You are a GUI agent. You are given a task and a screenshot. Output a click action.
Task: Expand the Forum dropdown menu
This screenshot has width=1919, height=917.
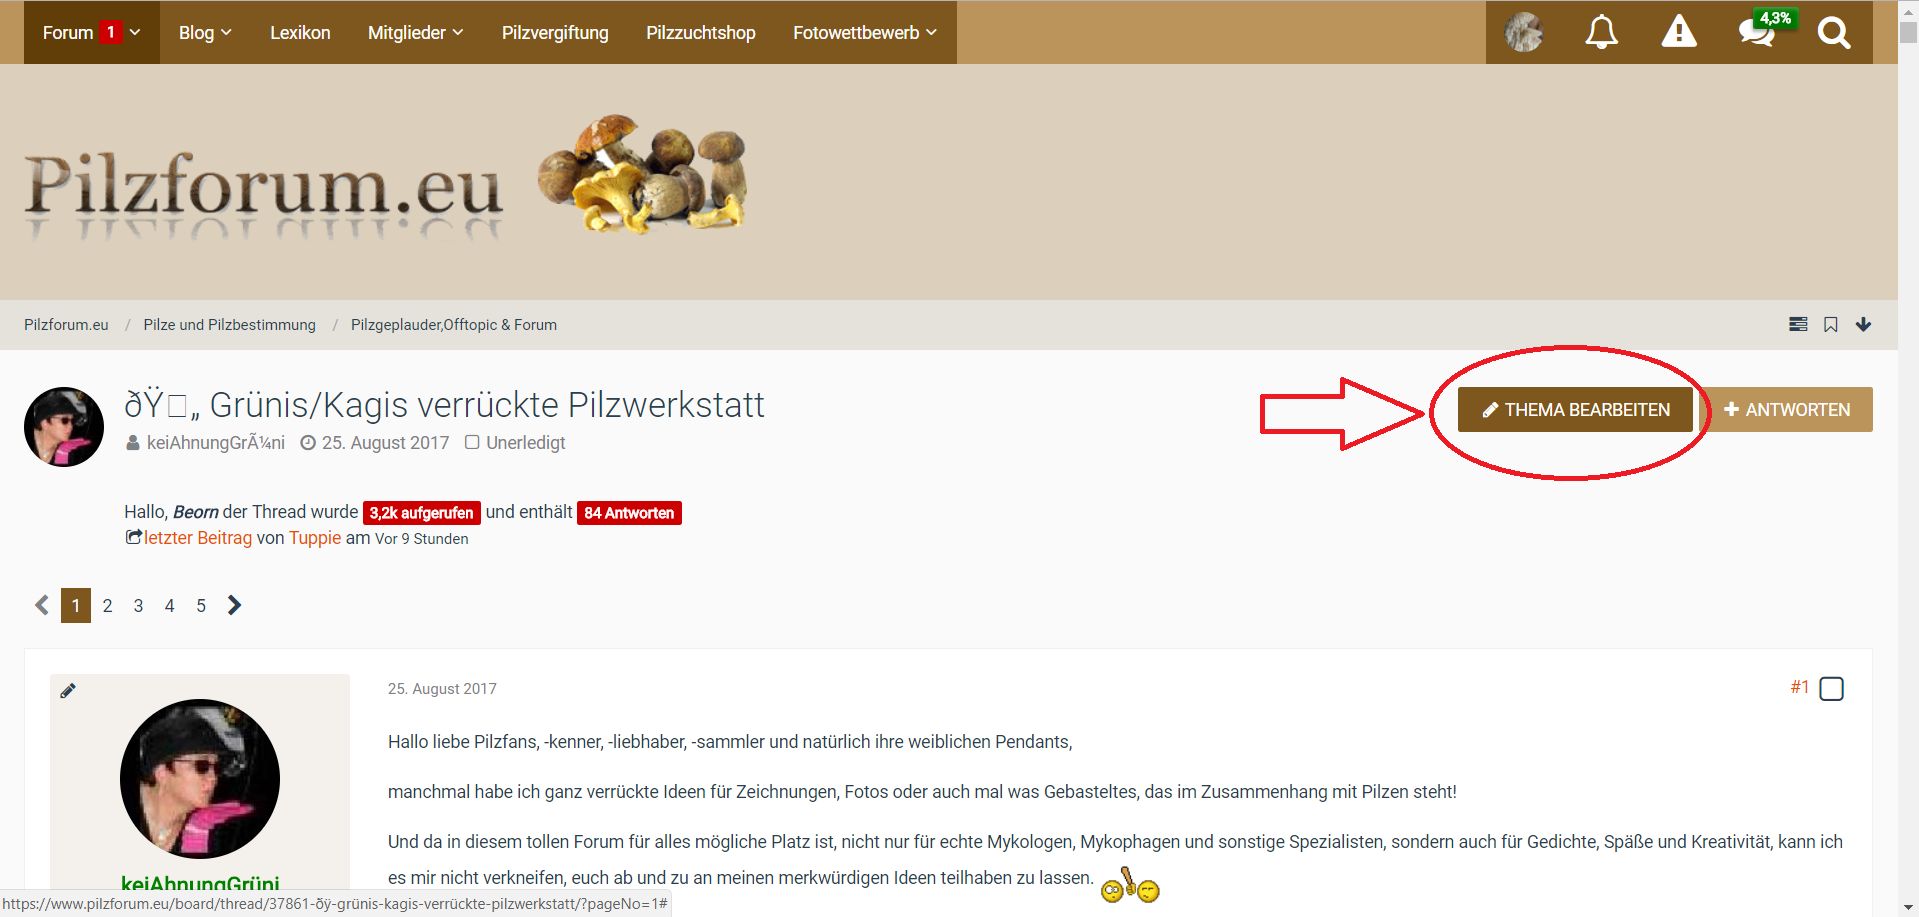[x=92, y=32]
